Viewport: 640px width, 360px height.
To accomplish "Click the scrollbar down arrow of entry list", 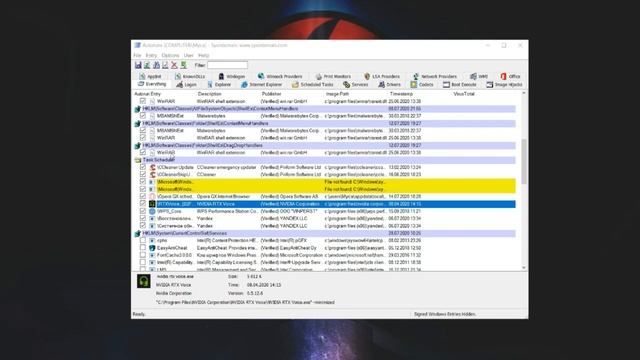I will point(524,268).
